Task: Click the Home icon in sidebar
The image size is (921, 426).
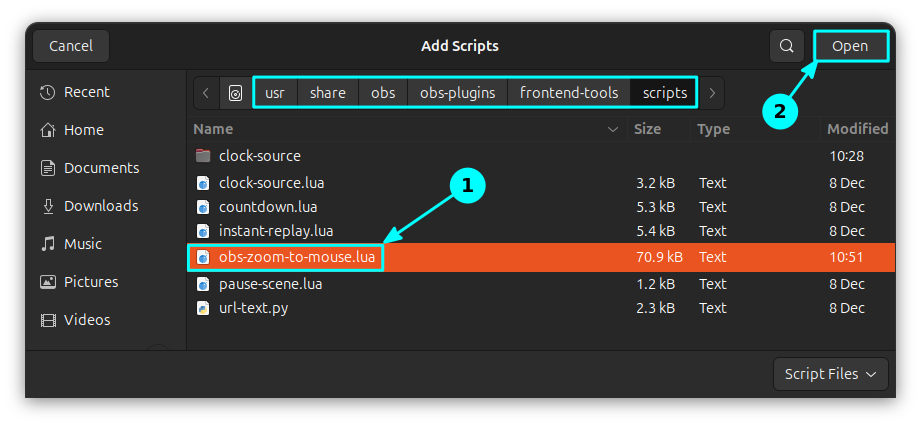Action: tap(47, 130)
